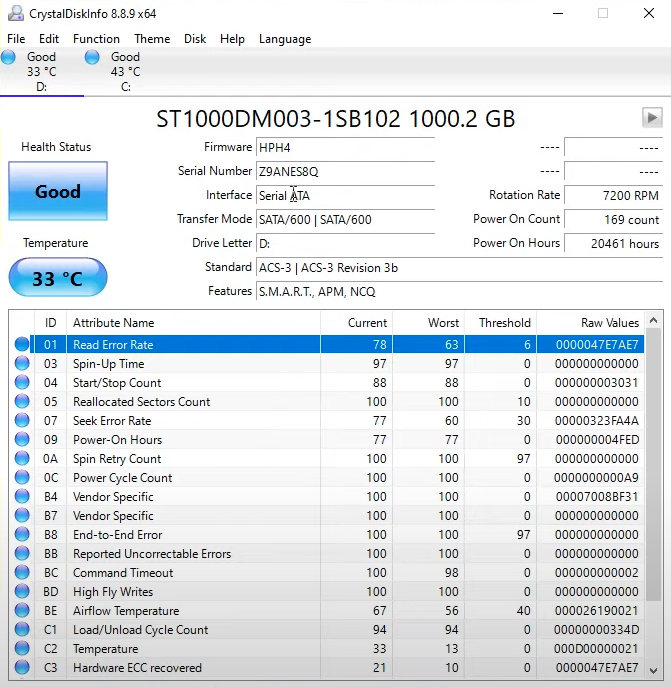The width and height of the screenshot is (671, 688).
Task: Switch to the C: disk tab at 43 °C
Action: [x=126, y=72]
